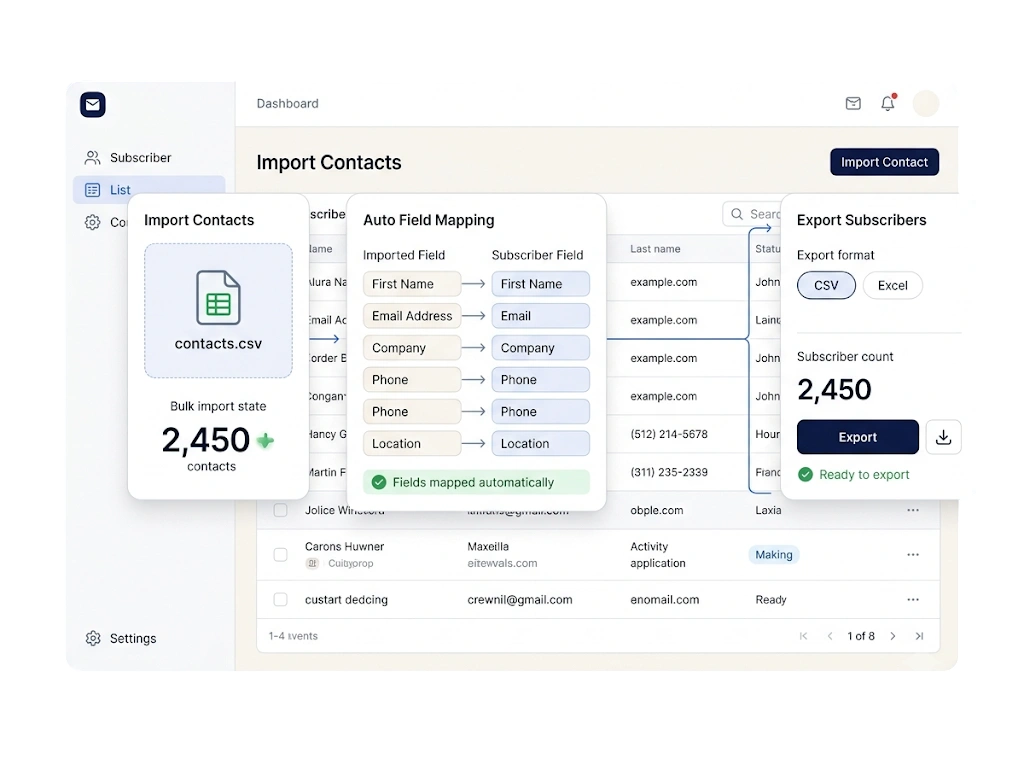1024x765 pixels.
Task: Click the Import Contact button
Action: [x=884, y=162]
